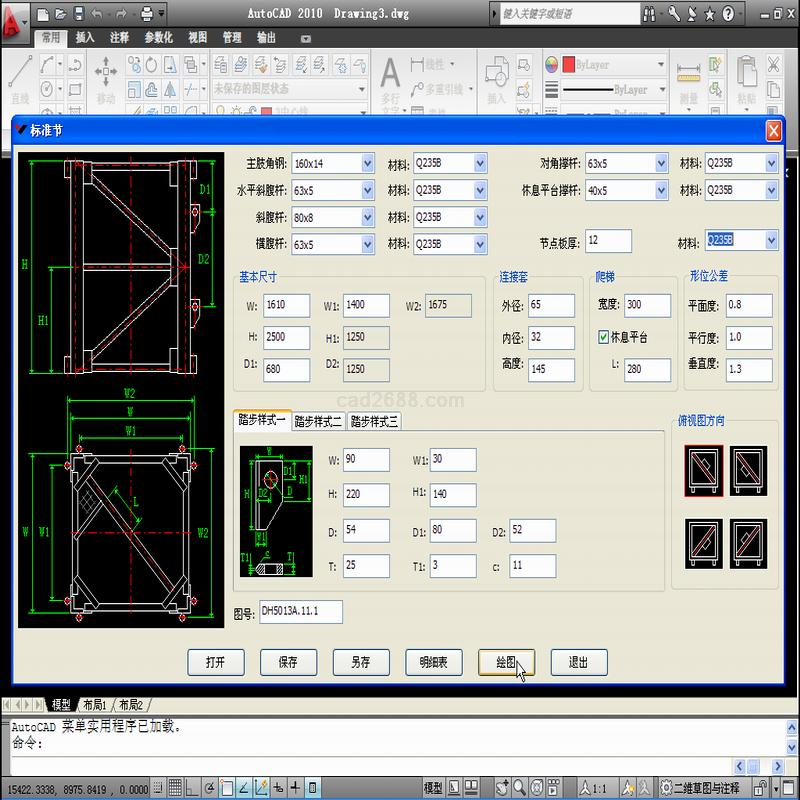The height and width of the screenshot is (800, 800).
Task: Click the 明细表 button
Action: point(433,661)
